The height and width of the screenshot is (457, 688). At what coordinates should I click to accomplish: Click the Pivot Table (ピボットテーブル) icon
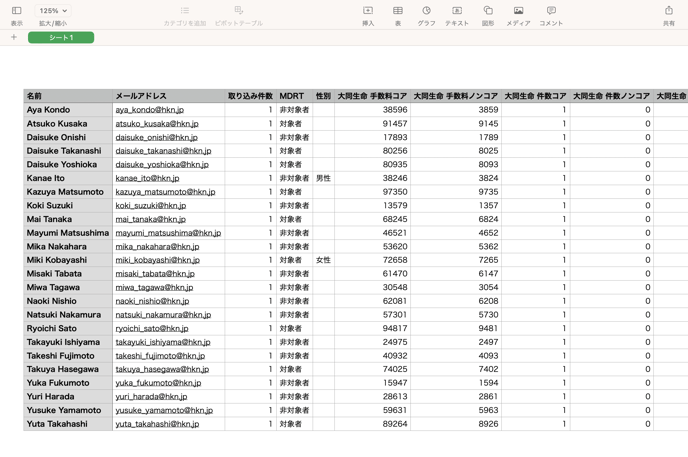click(239, 11)
